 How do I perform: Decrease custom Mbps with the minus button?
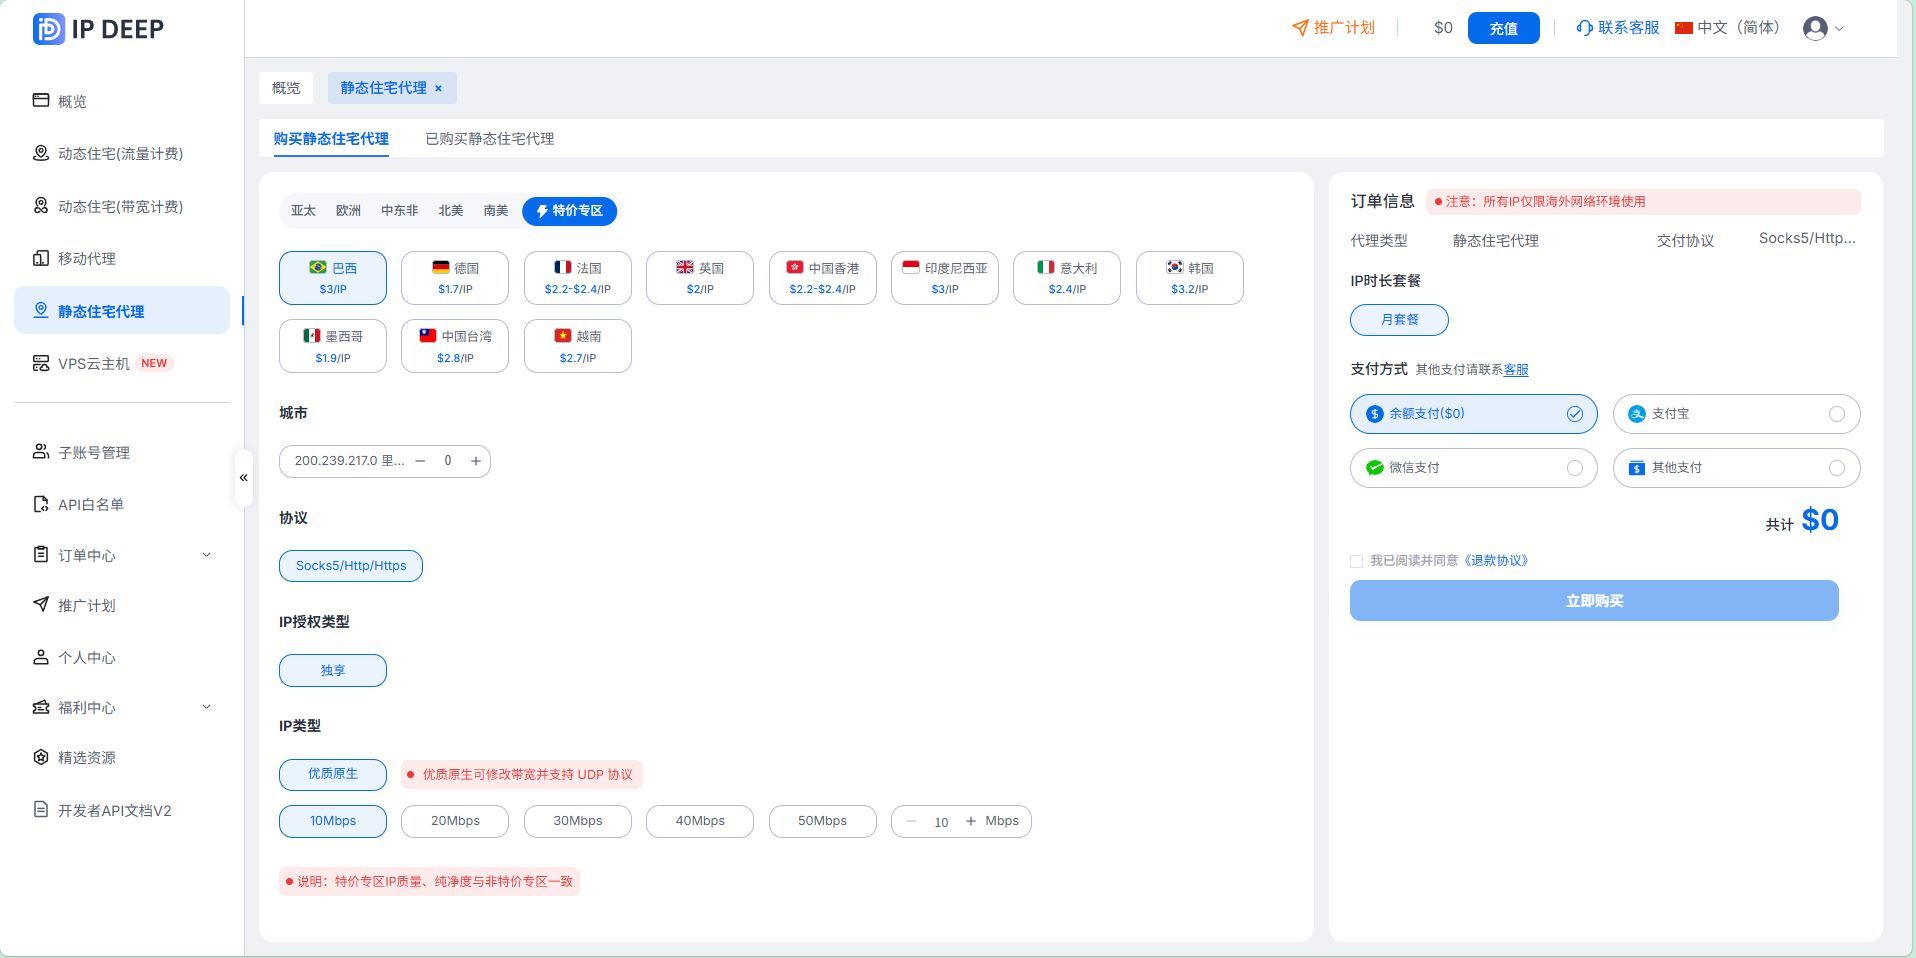click(x=911, y=821)
